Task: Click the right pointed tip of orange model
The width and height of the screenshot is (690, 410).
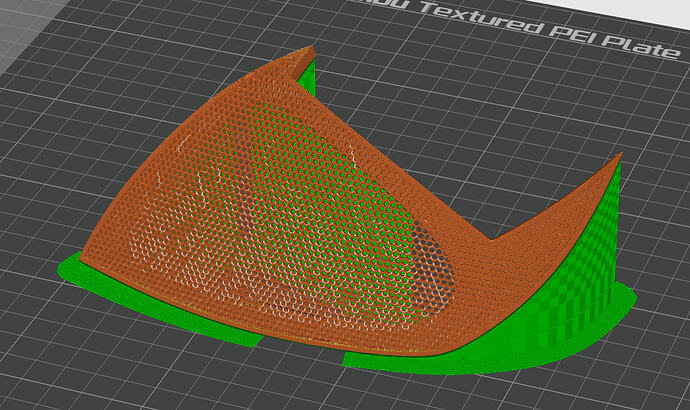Action: point(619,156)
